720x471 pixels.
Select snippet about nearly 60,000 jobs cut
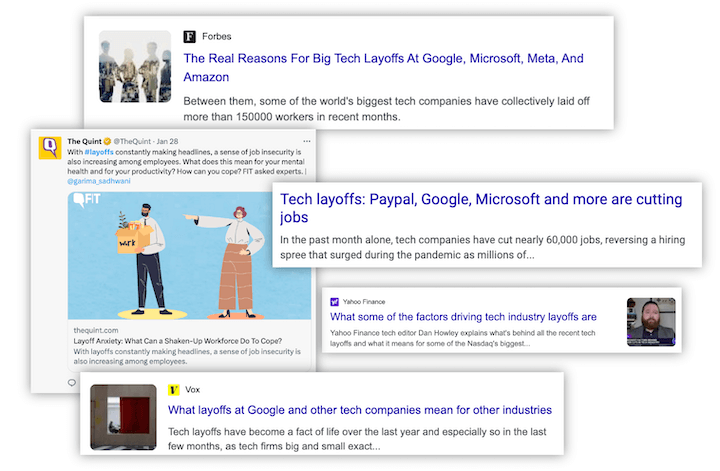tap(482, 247)
